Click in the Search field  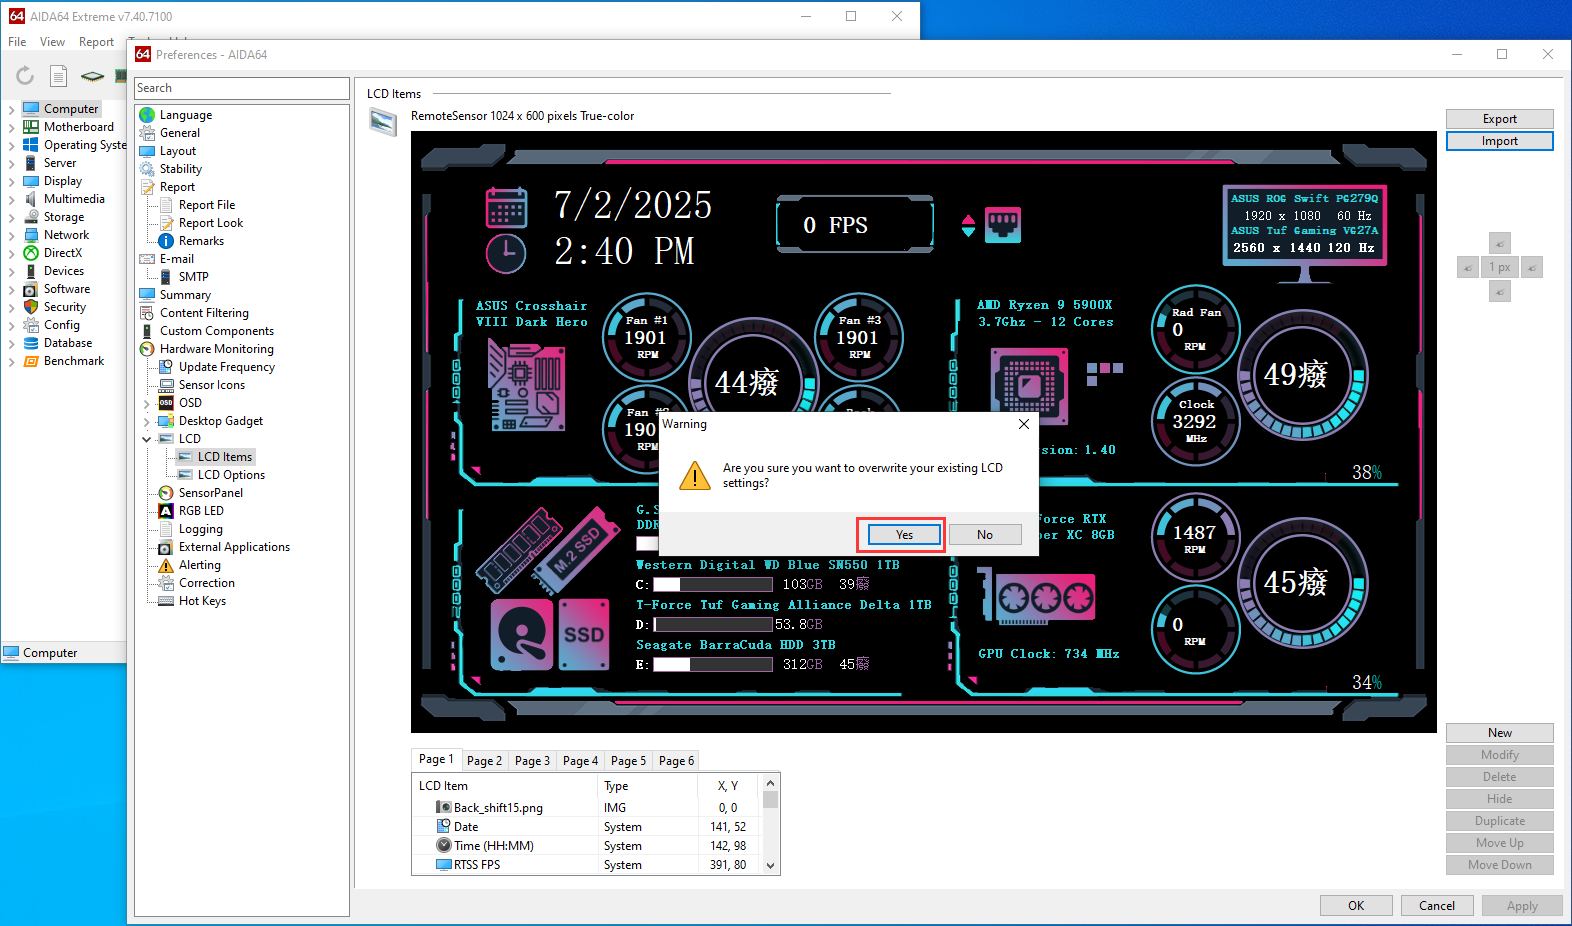[x=242, y=88]
